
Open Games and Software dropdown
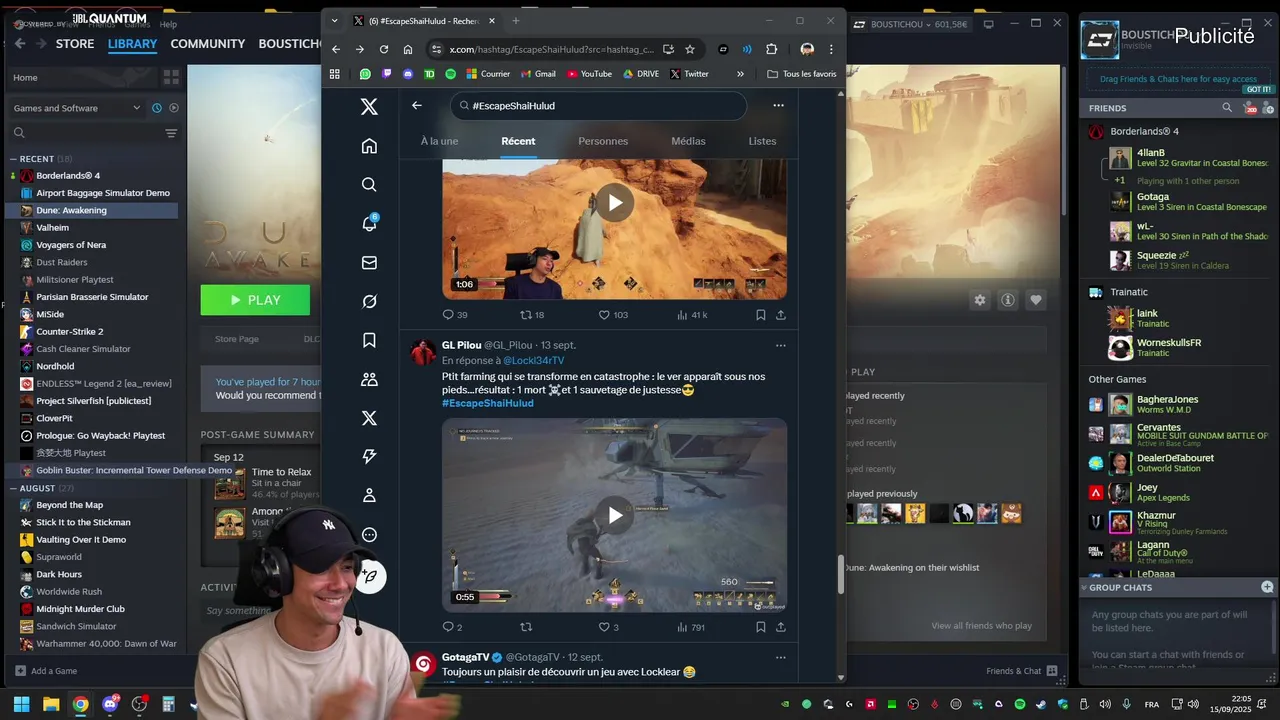(x=76, y=108)
